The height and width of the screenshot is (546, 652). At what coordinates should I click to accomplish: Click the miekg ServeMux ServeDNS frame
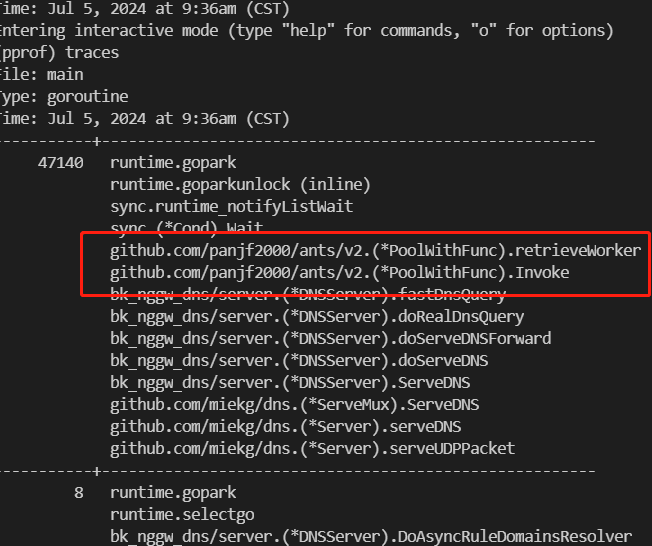coord(294,405)
